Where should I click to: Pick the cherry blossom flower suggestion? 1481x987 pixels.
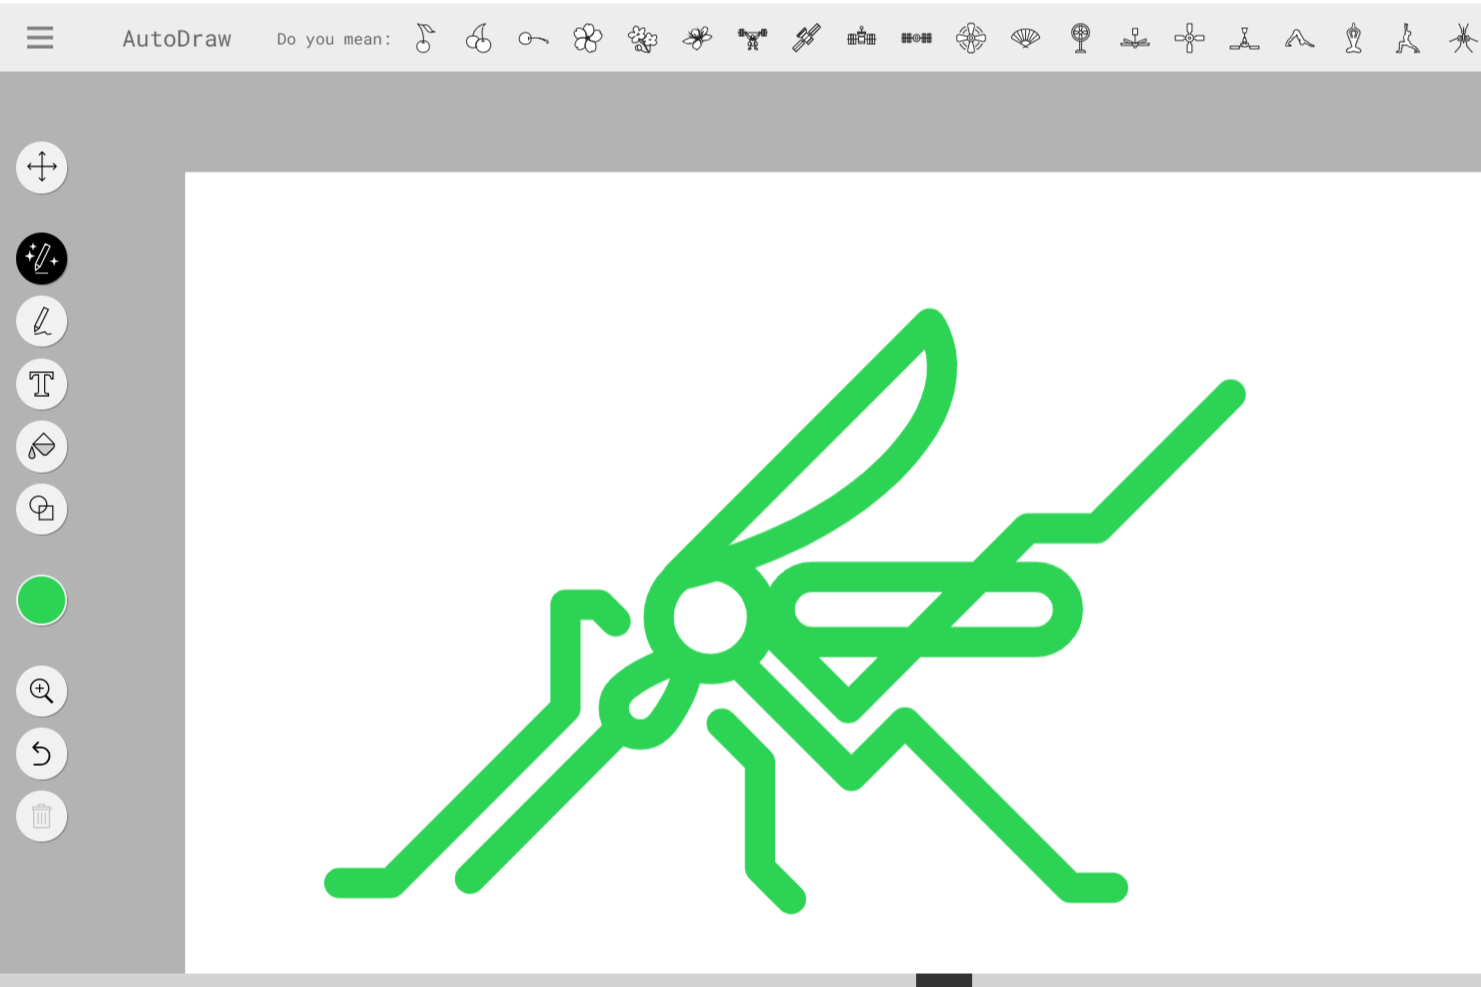click(x=588, y=38)
